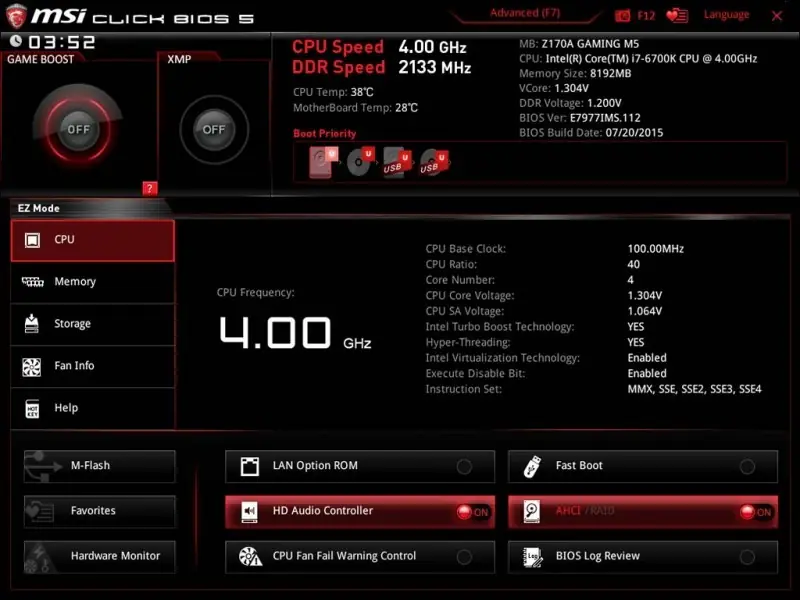Image resolution: width=800 pixels, height=600 pixels.
Task: Open Hardware Monitor
Action: point(99,557)
